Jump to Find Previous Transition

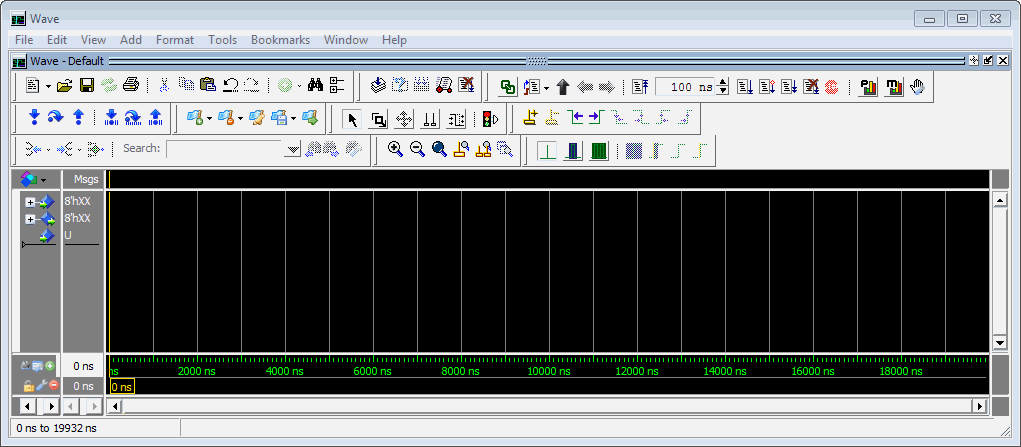[574, 118]
